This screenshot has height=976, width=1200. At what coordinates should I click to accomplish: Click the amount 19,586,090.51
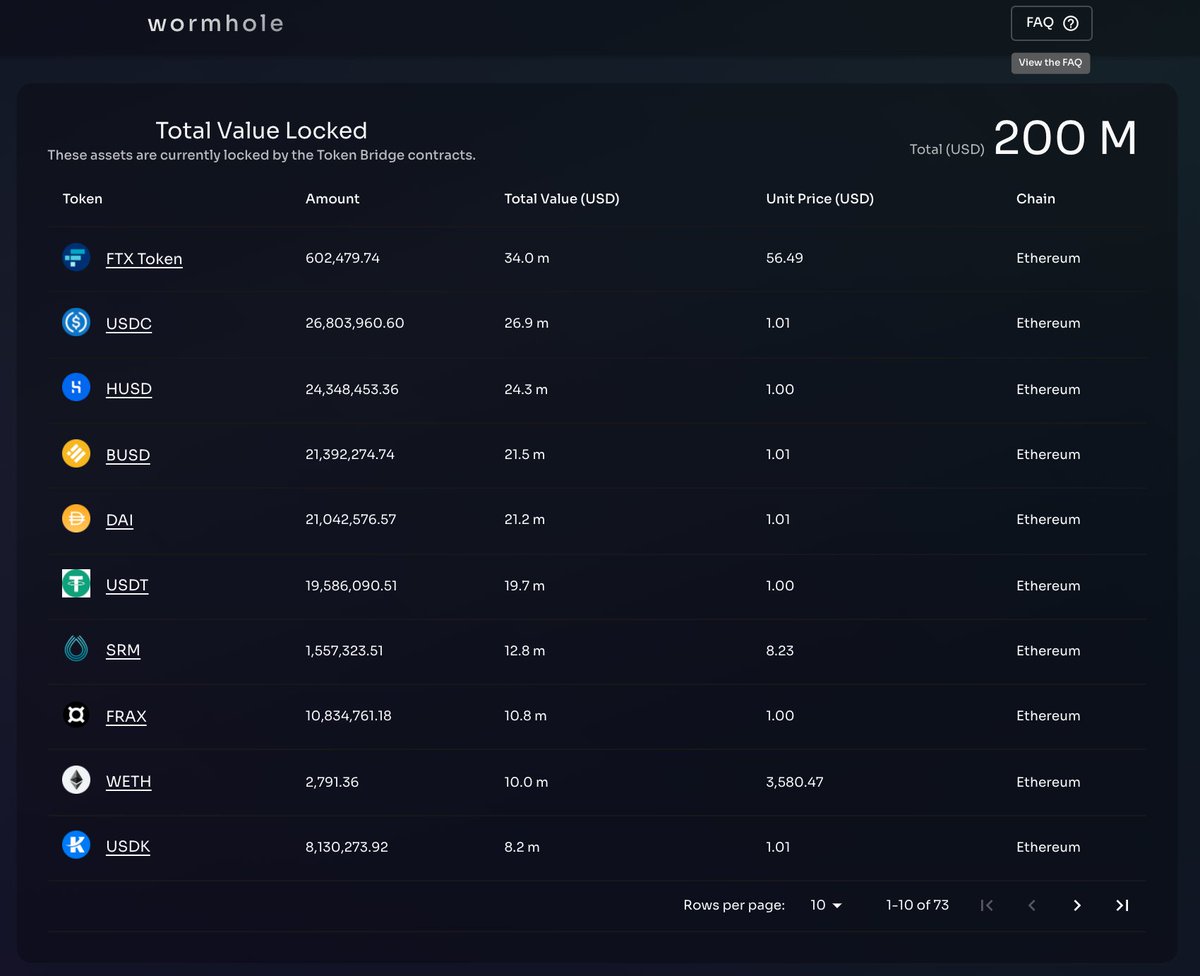pyautogui.click(x=351, y=585)
